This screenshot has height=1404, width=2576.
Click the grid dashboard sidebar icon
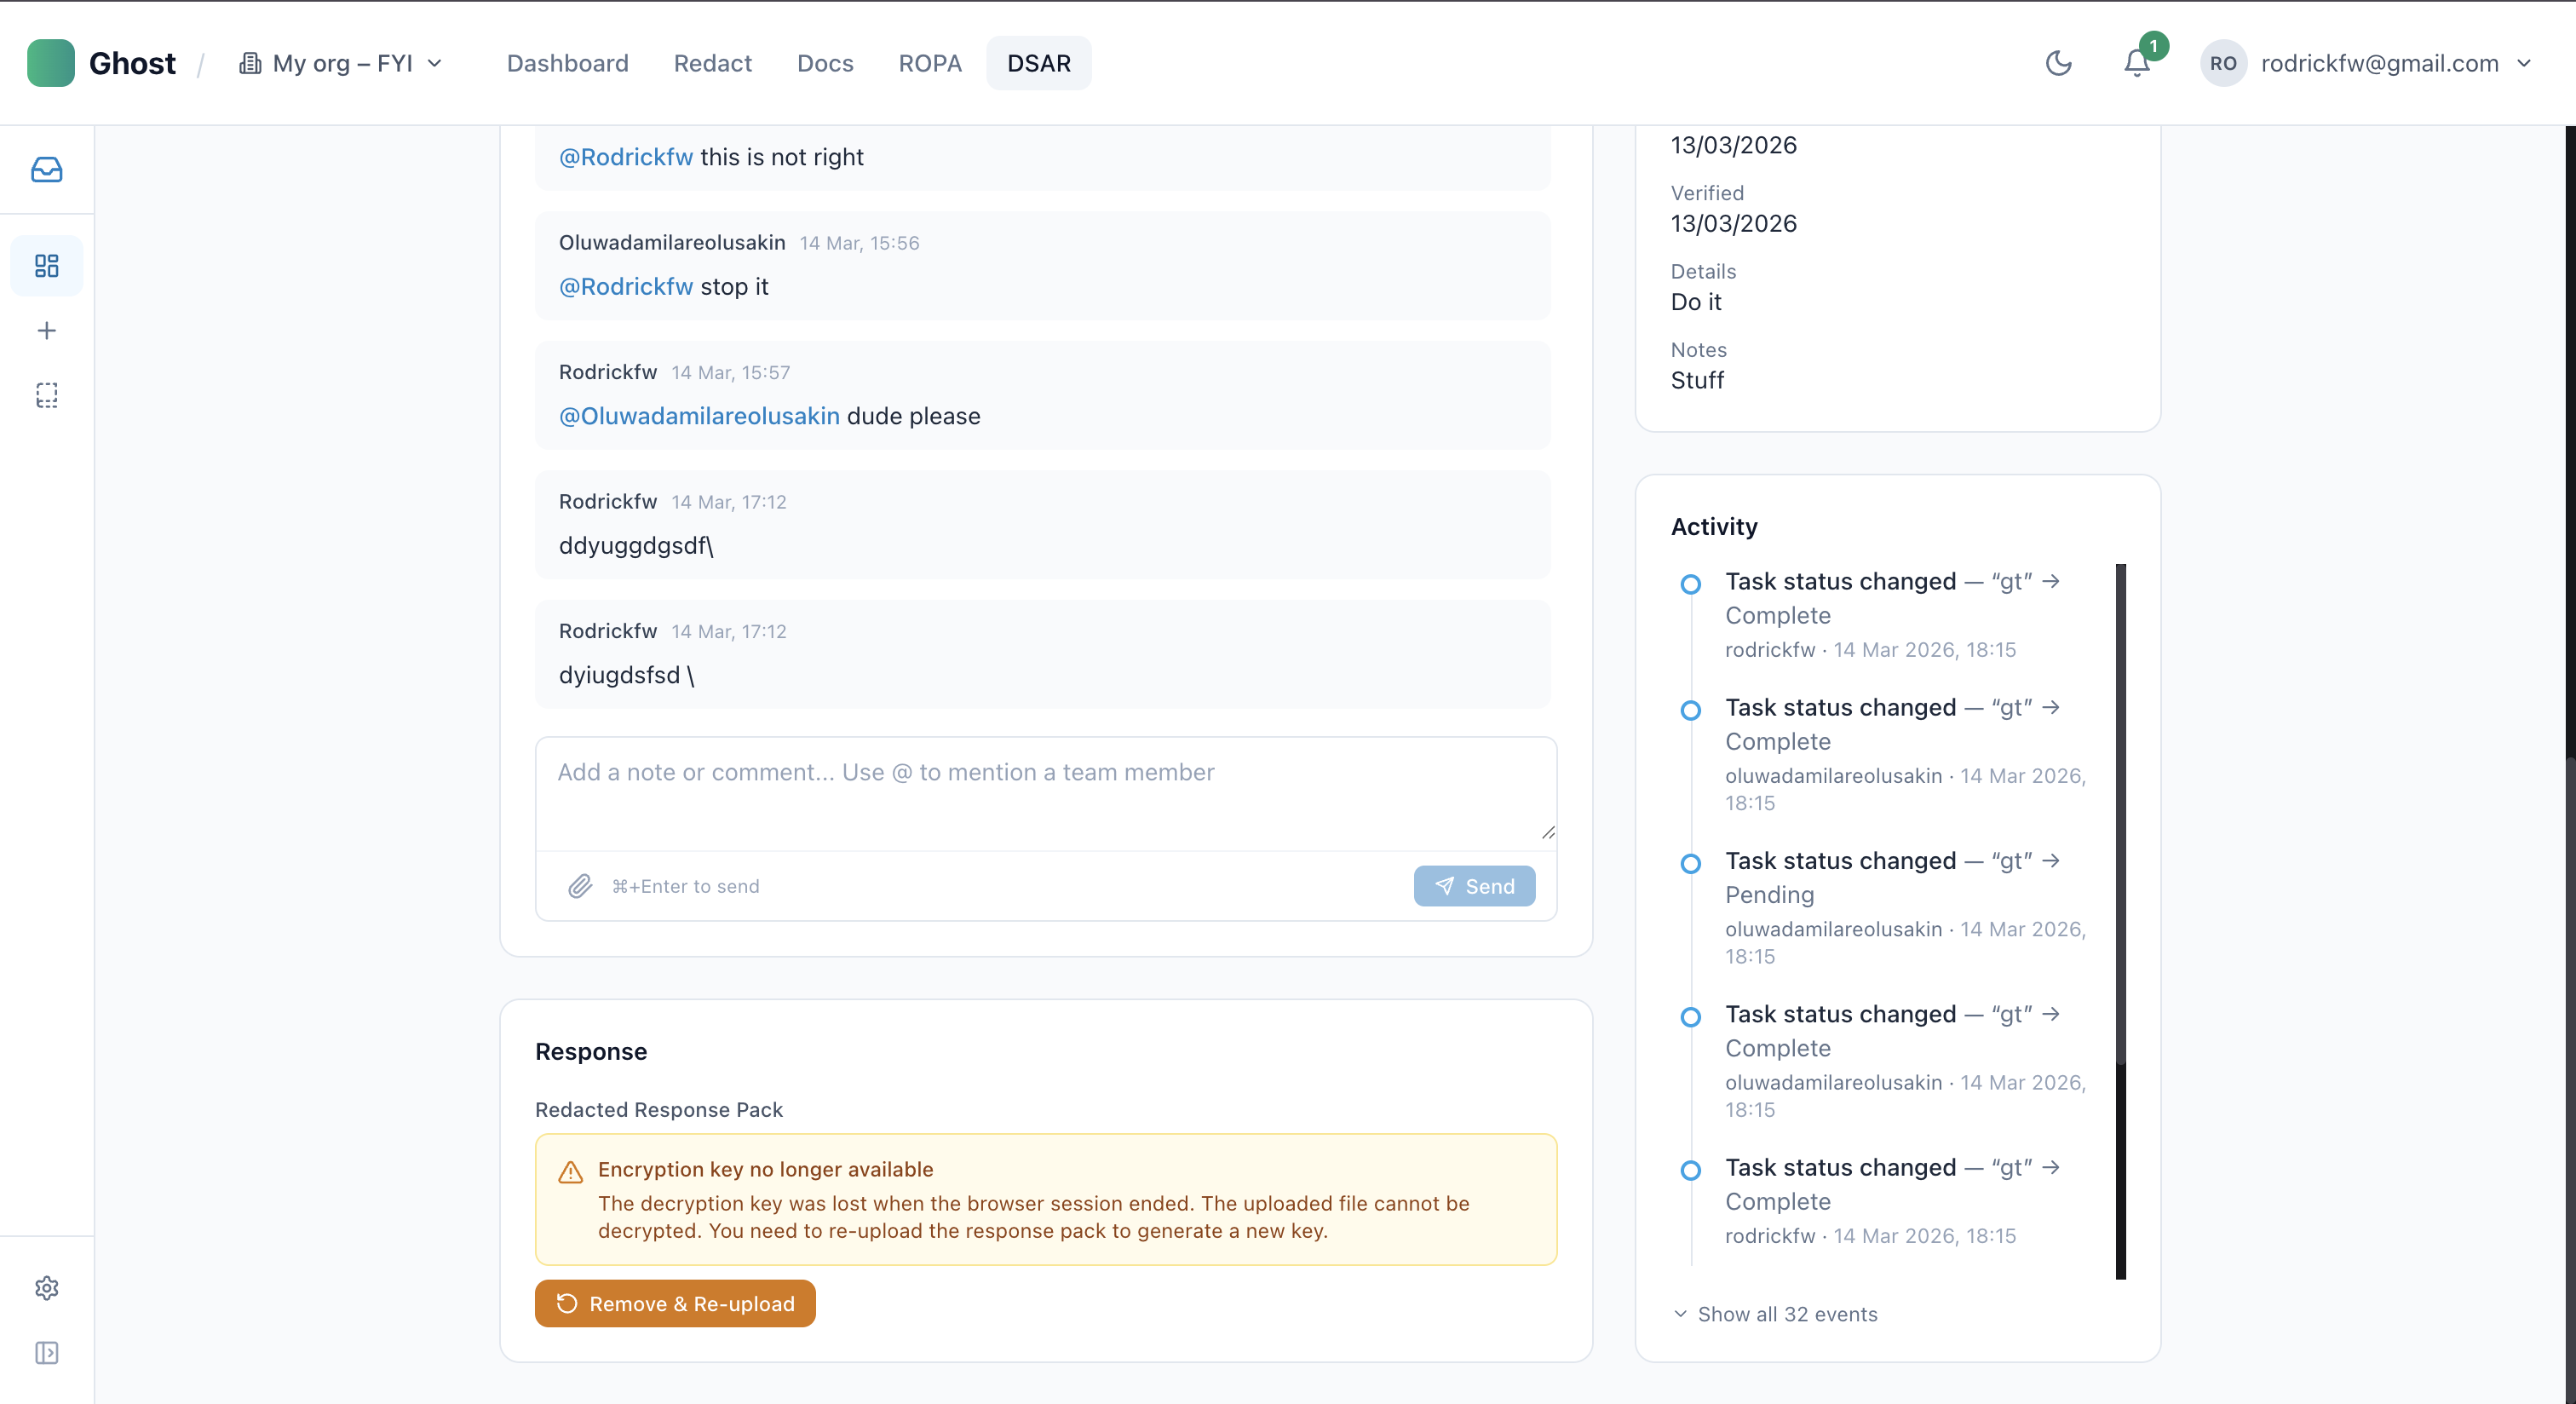click(46, 265)
